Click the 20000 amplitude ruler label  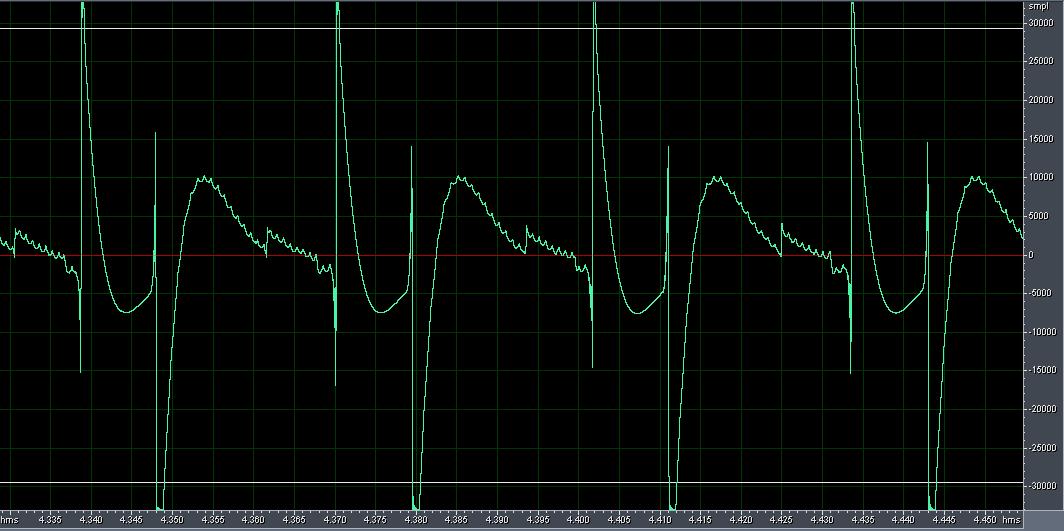point(1041,100)
